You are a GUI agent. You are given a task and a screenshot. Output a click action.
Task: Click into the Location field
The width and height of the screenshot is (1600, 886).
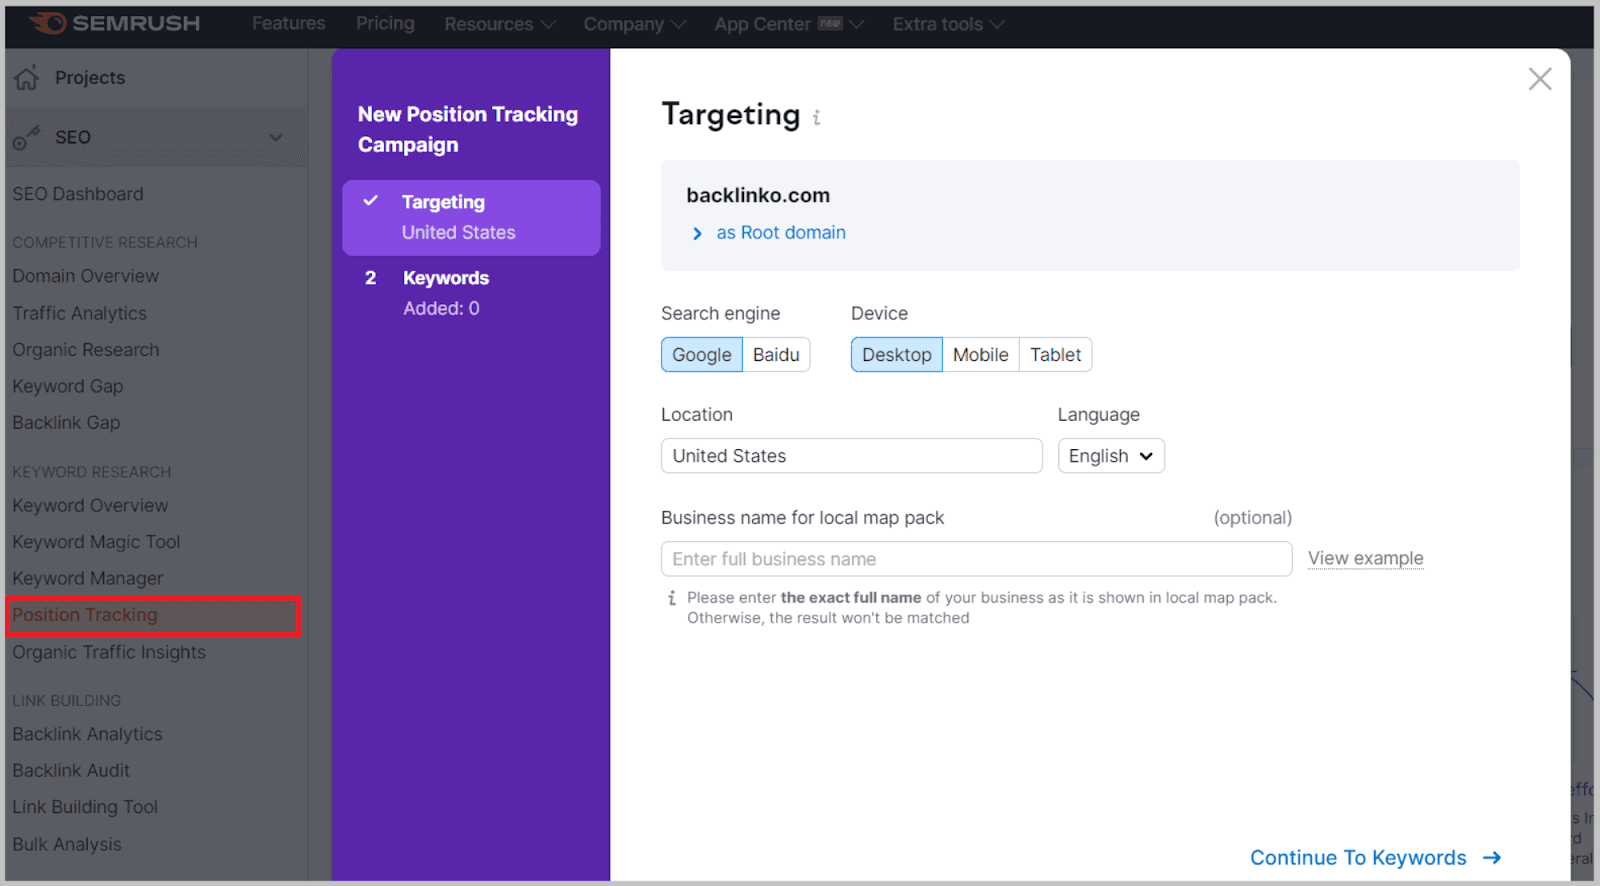(851, 456)
